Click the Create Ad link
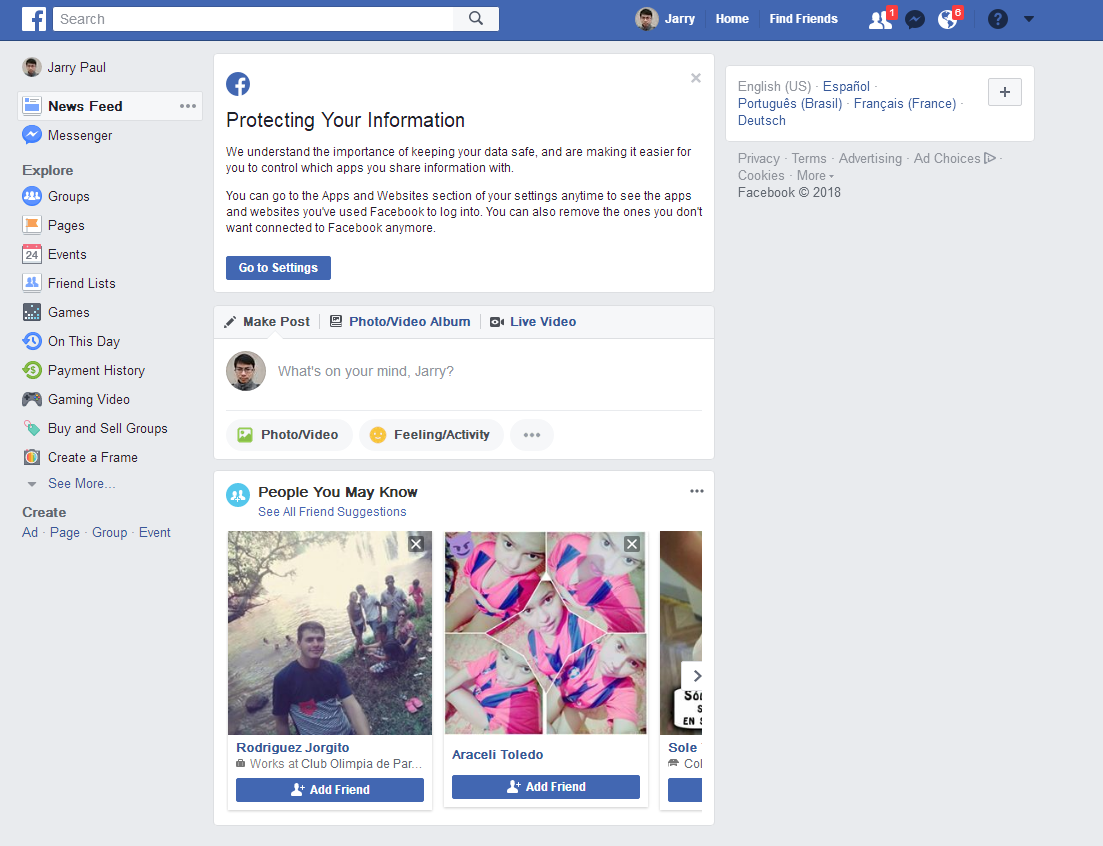The image size is (1103, 846). pos(30,532)
